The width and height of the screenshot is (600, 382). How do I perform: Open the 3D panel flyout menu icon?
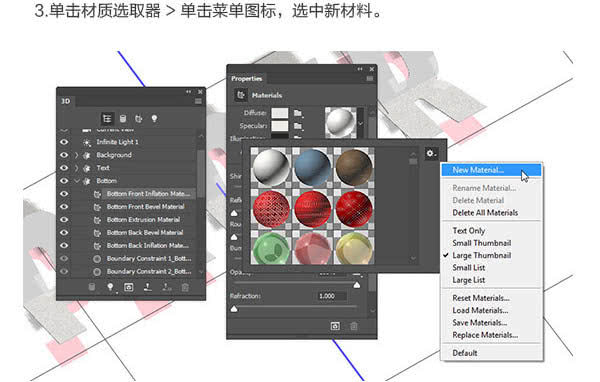point(198,101)
